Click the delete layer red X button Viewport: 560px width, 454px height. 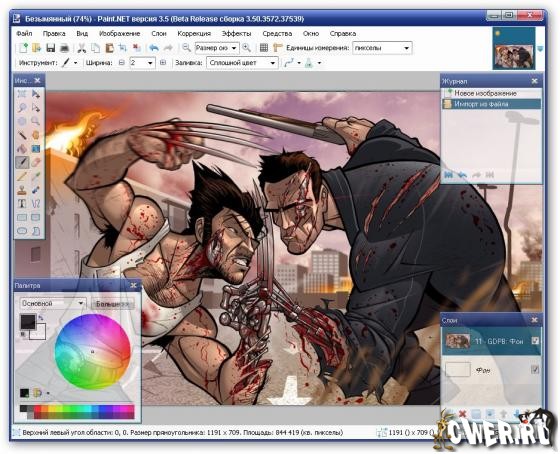[x=462, y=414]
